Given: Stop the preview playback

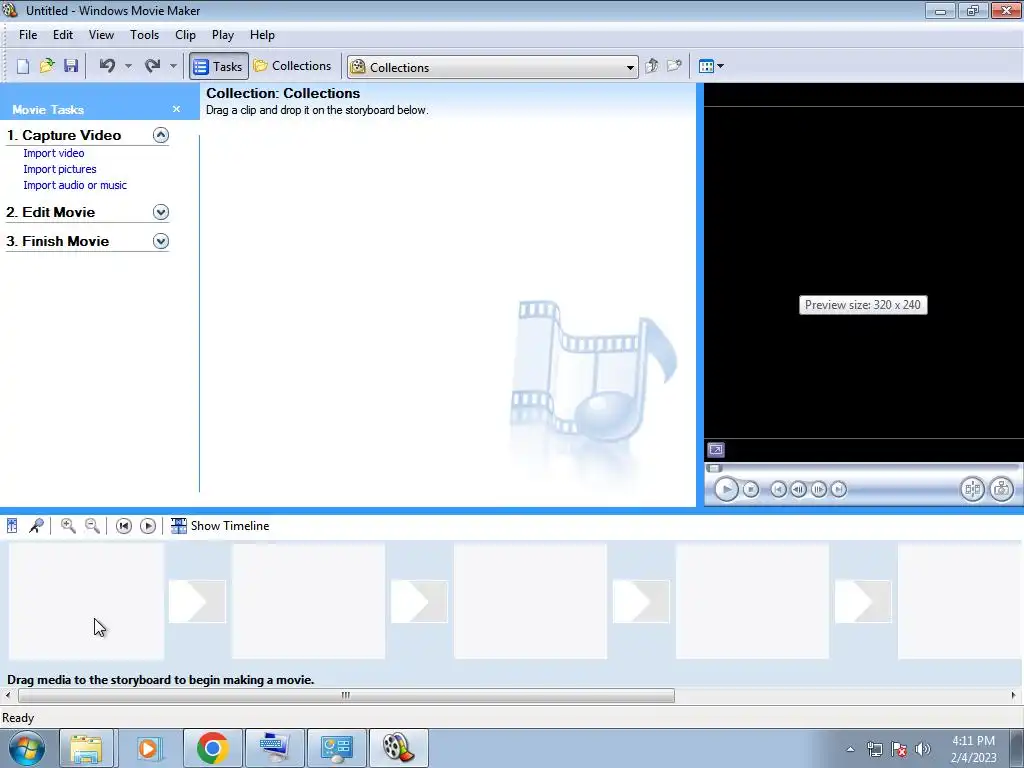Looking at the screenshot, I should point(751,489).
